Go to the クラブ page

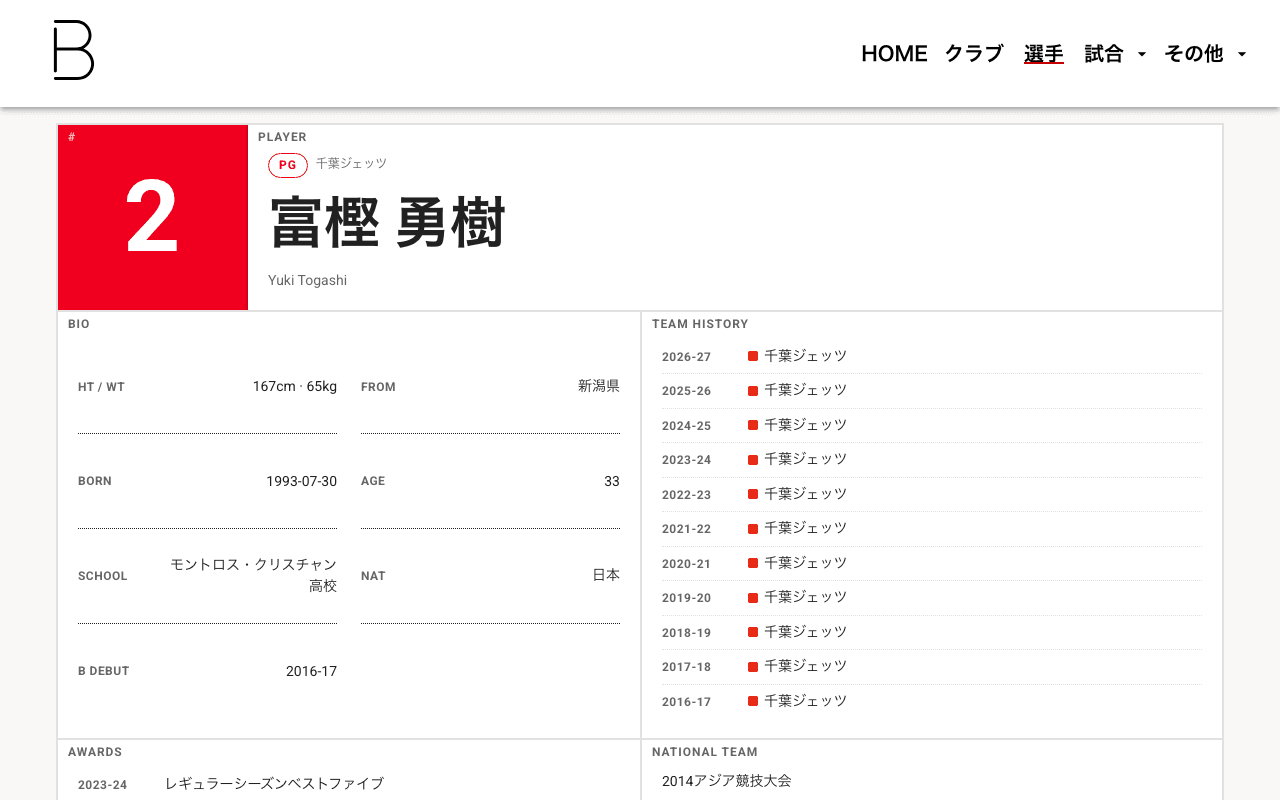pos(974,54)
